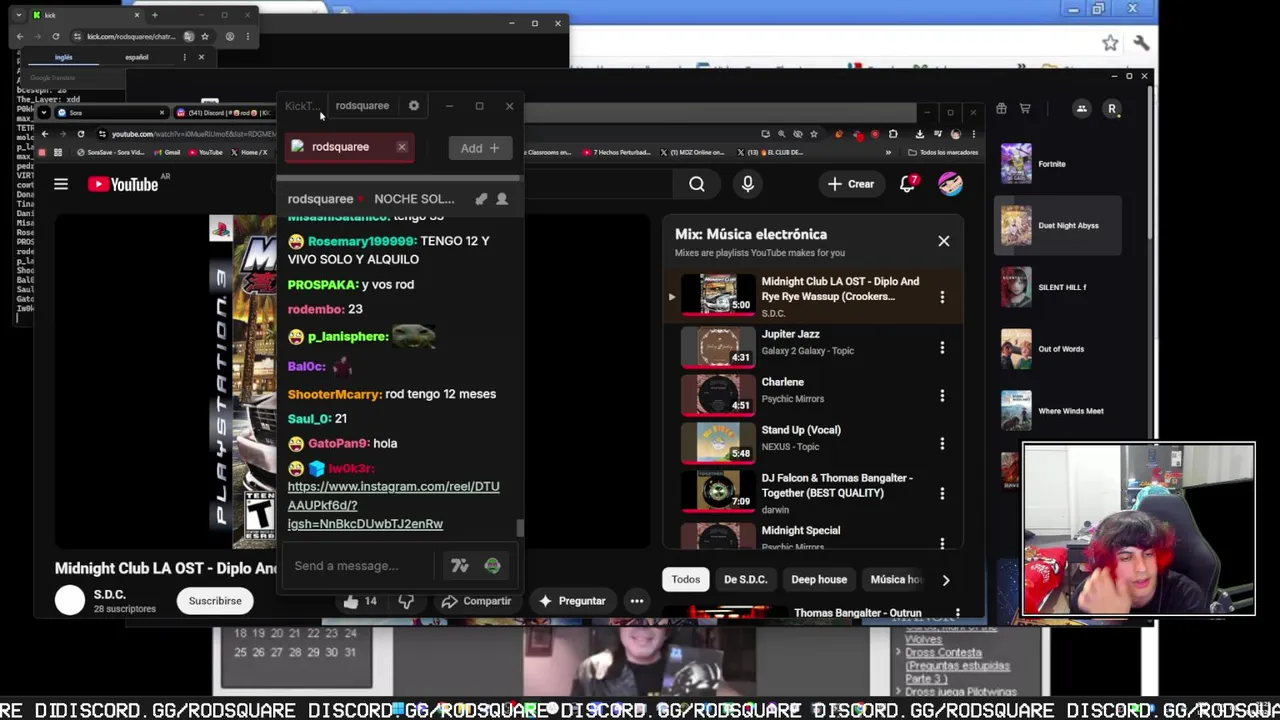
Task: Select the Todos filter chip
Action: click(x=686, y=579)
